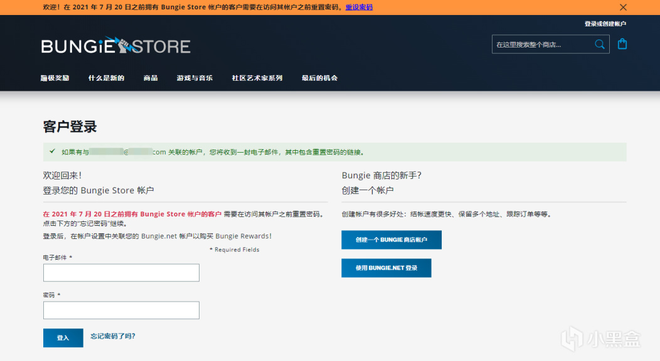Click the 重设密码 link in banner
This screenshot has width=660, height=361.
359,7
